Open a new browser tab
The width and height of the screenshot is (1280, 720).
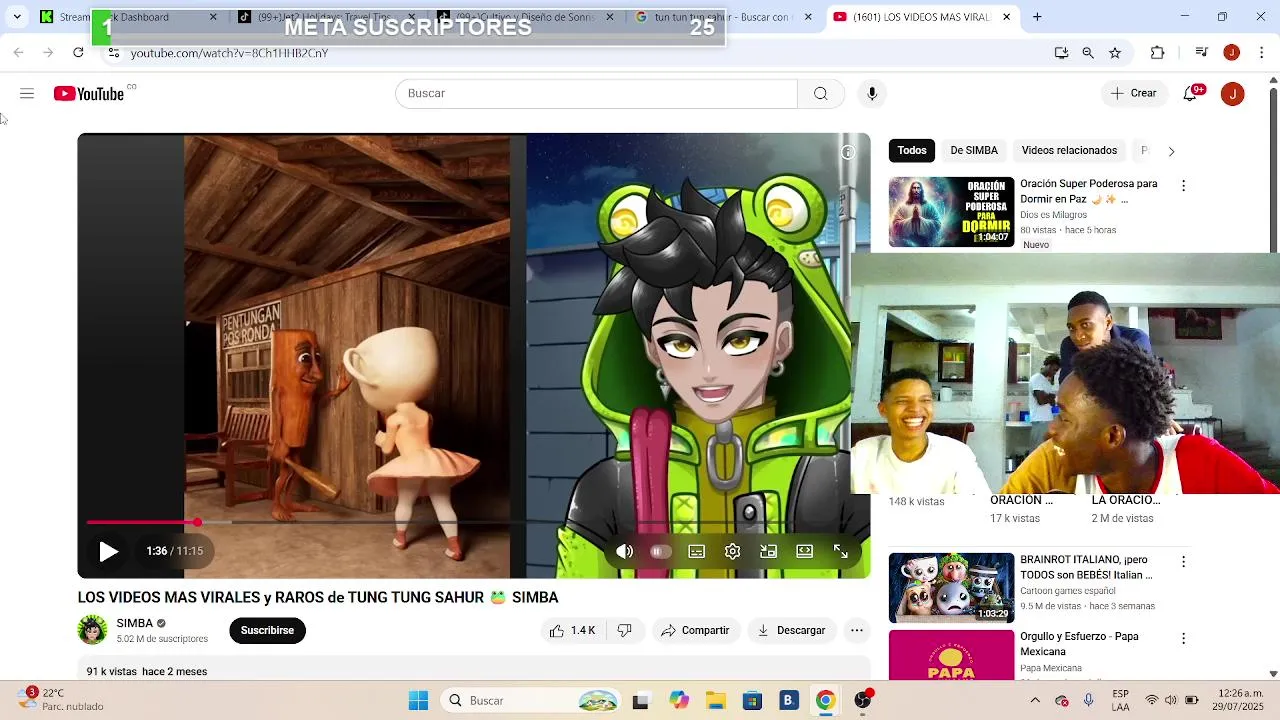click(1037, 17)
